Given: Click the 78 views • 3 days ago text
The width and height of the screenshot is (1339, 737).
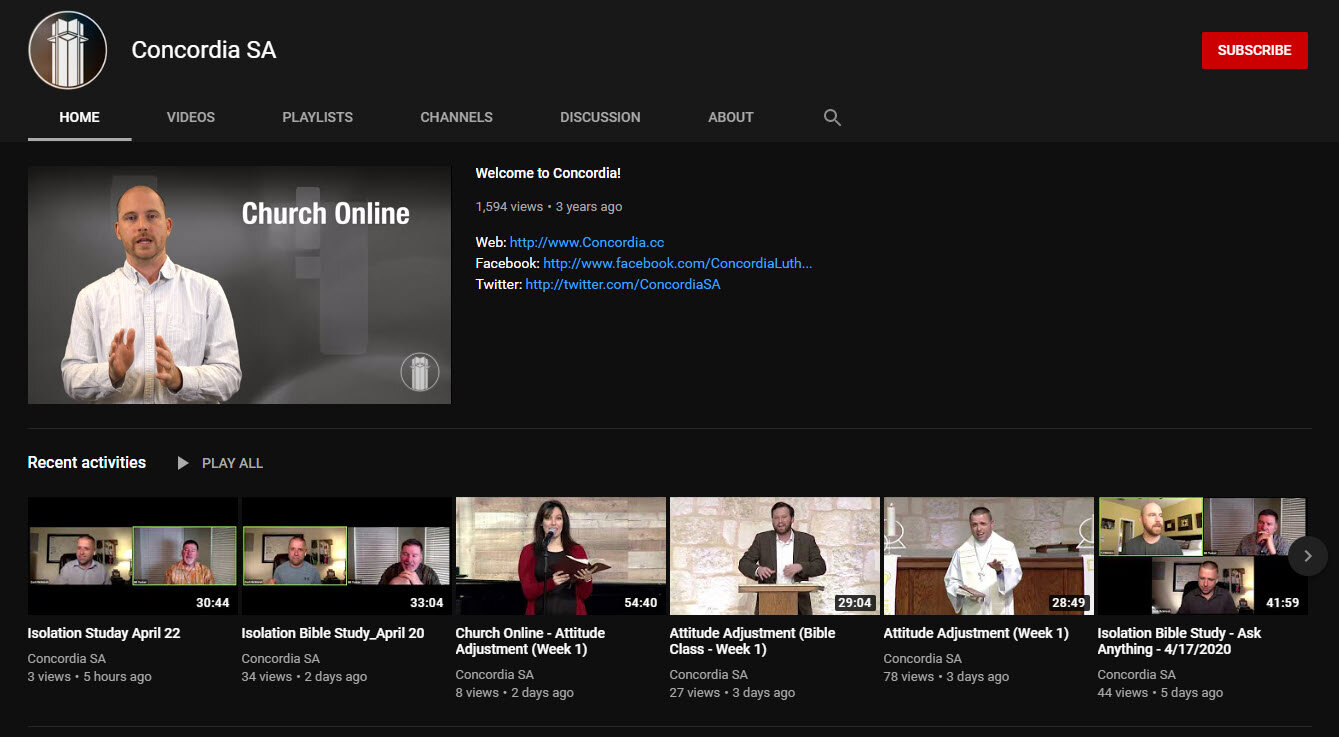Looking at the screenshot, I should (947, 677).
